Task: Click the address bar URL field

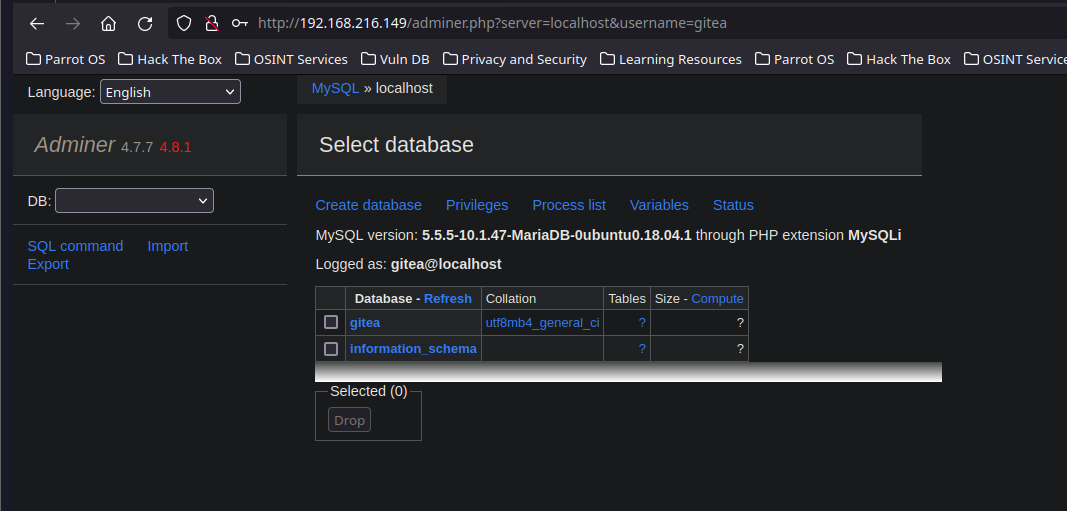Action: 612,23
